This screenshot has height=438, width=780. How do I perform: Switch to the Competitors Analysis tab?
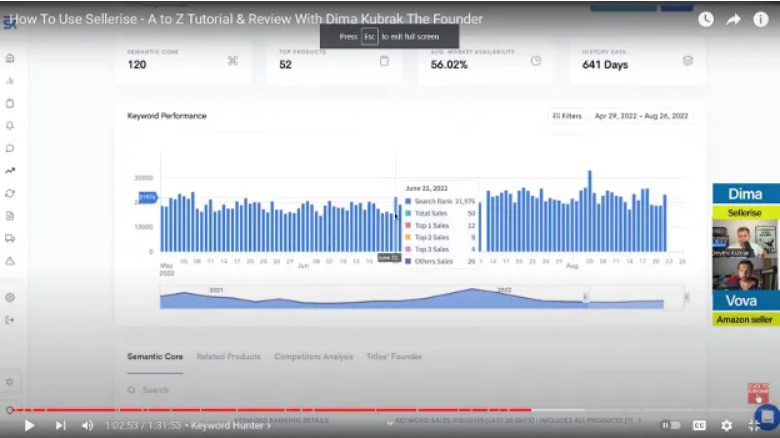click(313, 356)
